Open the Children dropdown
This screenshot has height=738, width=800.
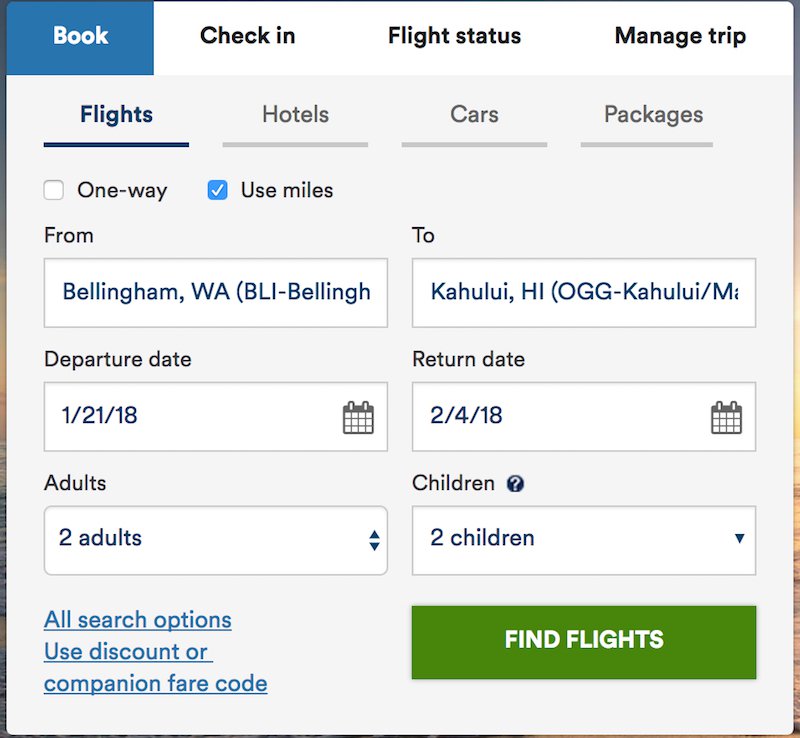point(584,540)
